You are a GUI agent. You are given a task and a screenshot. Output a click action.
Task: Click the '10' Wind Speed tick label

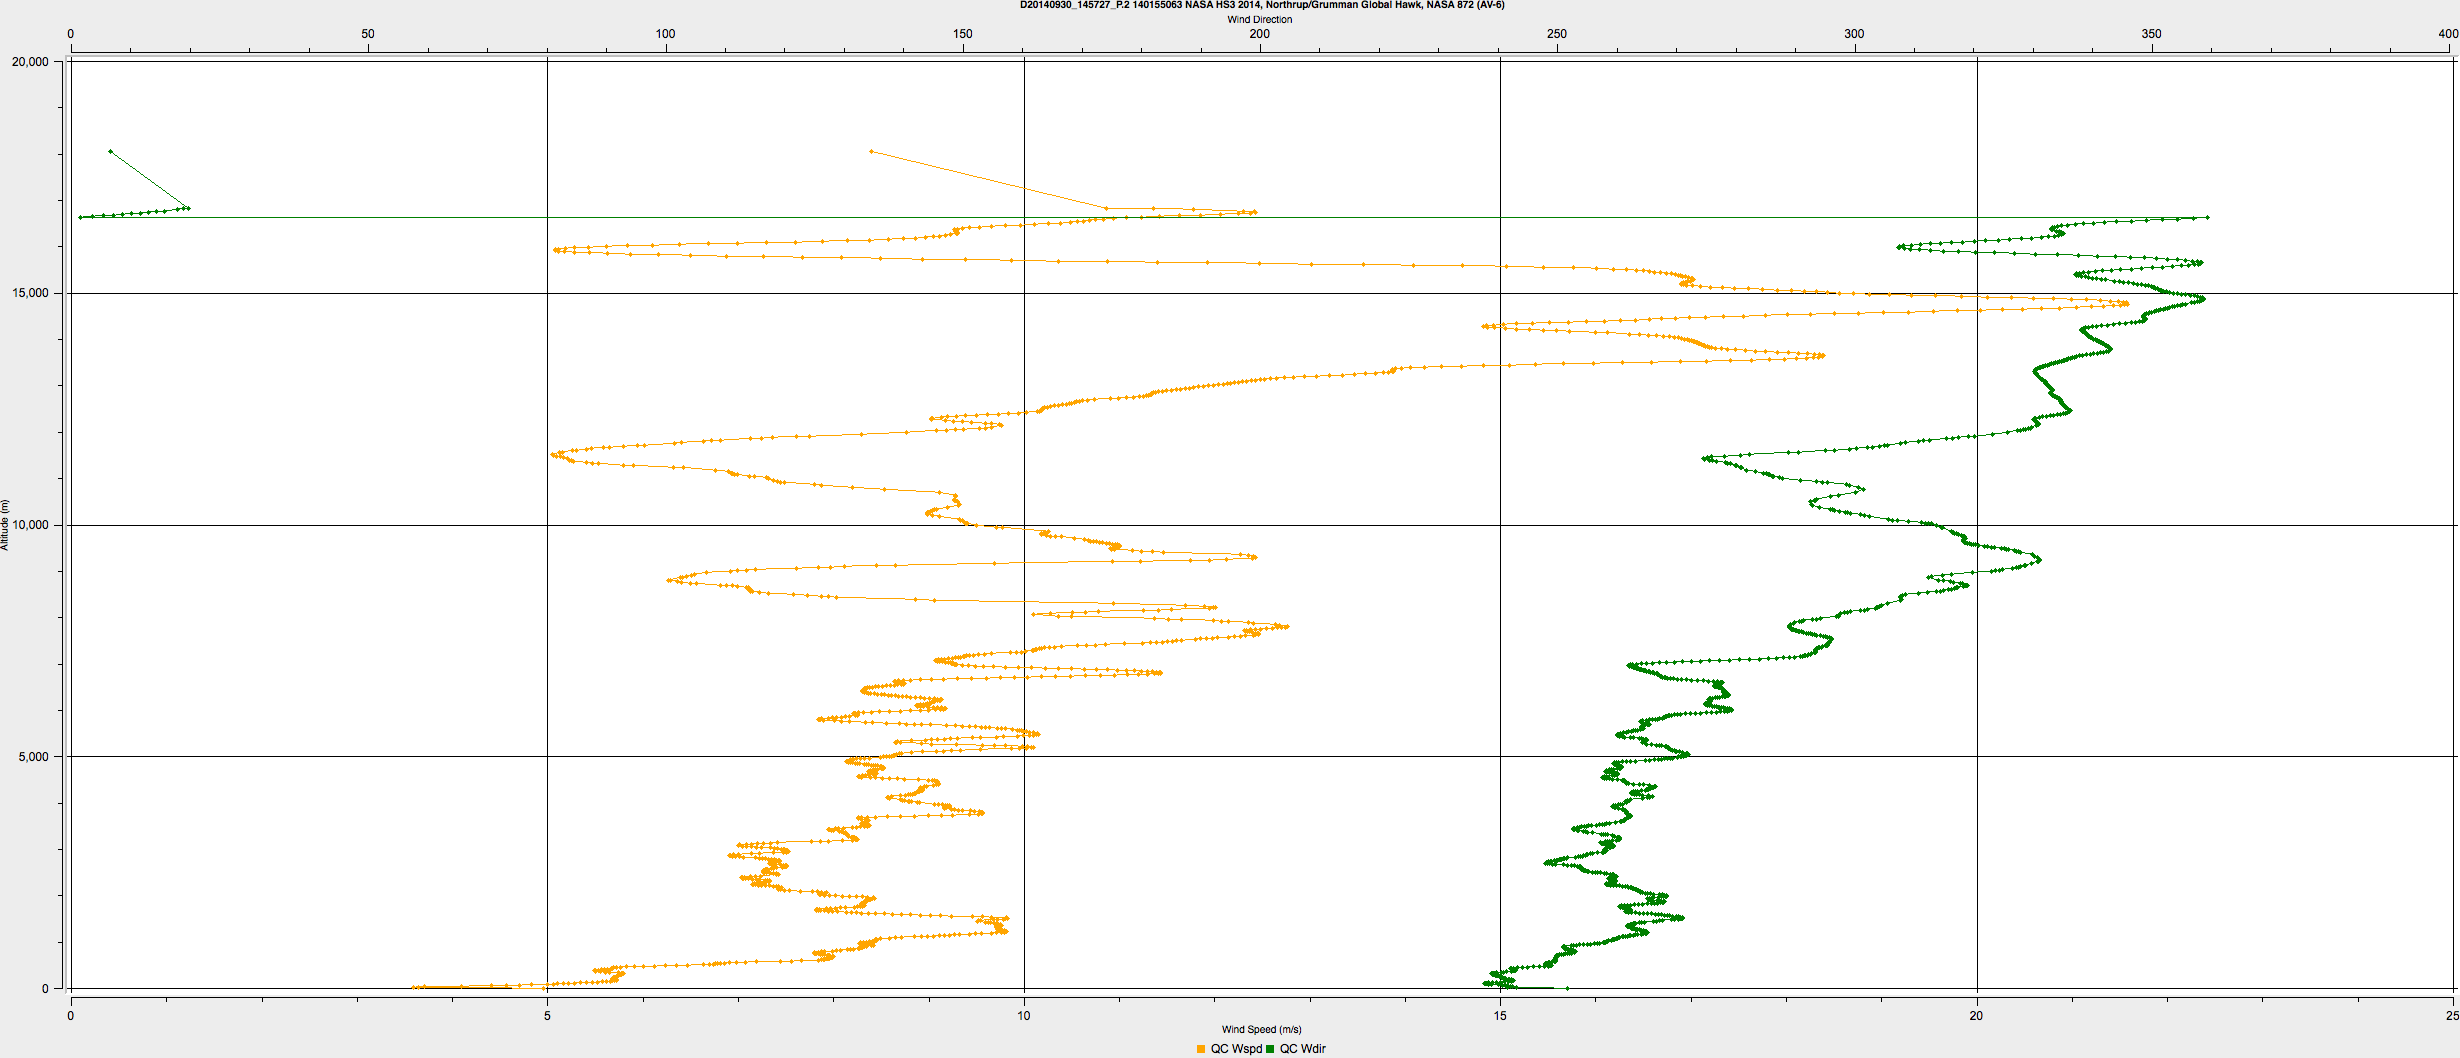click(1024, 1016)
